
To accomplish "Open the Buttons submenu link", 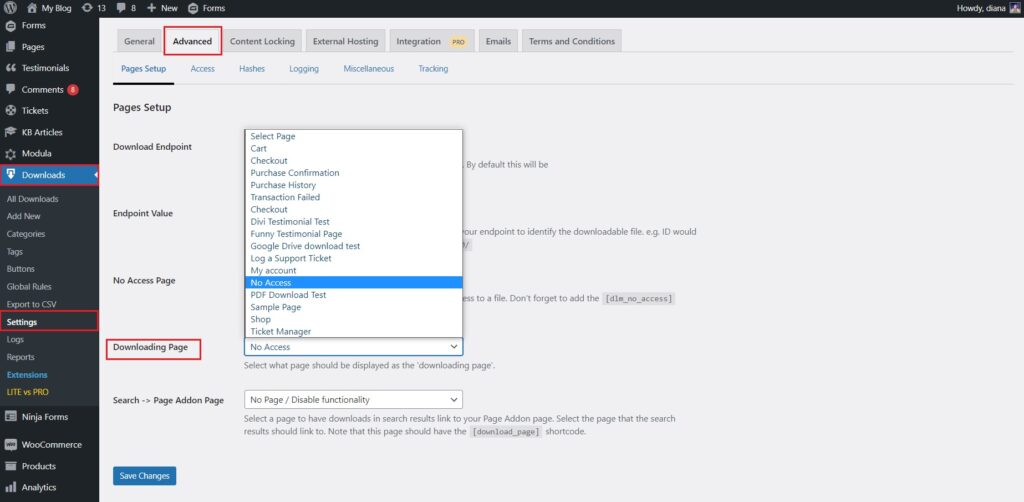I will pyautogui.click(x=21, y=269).
